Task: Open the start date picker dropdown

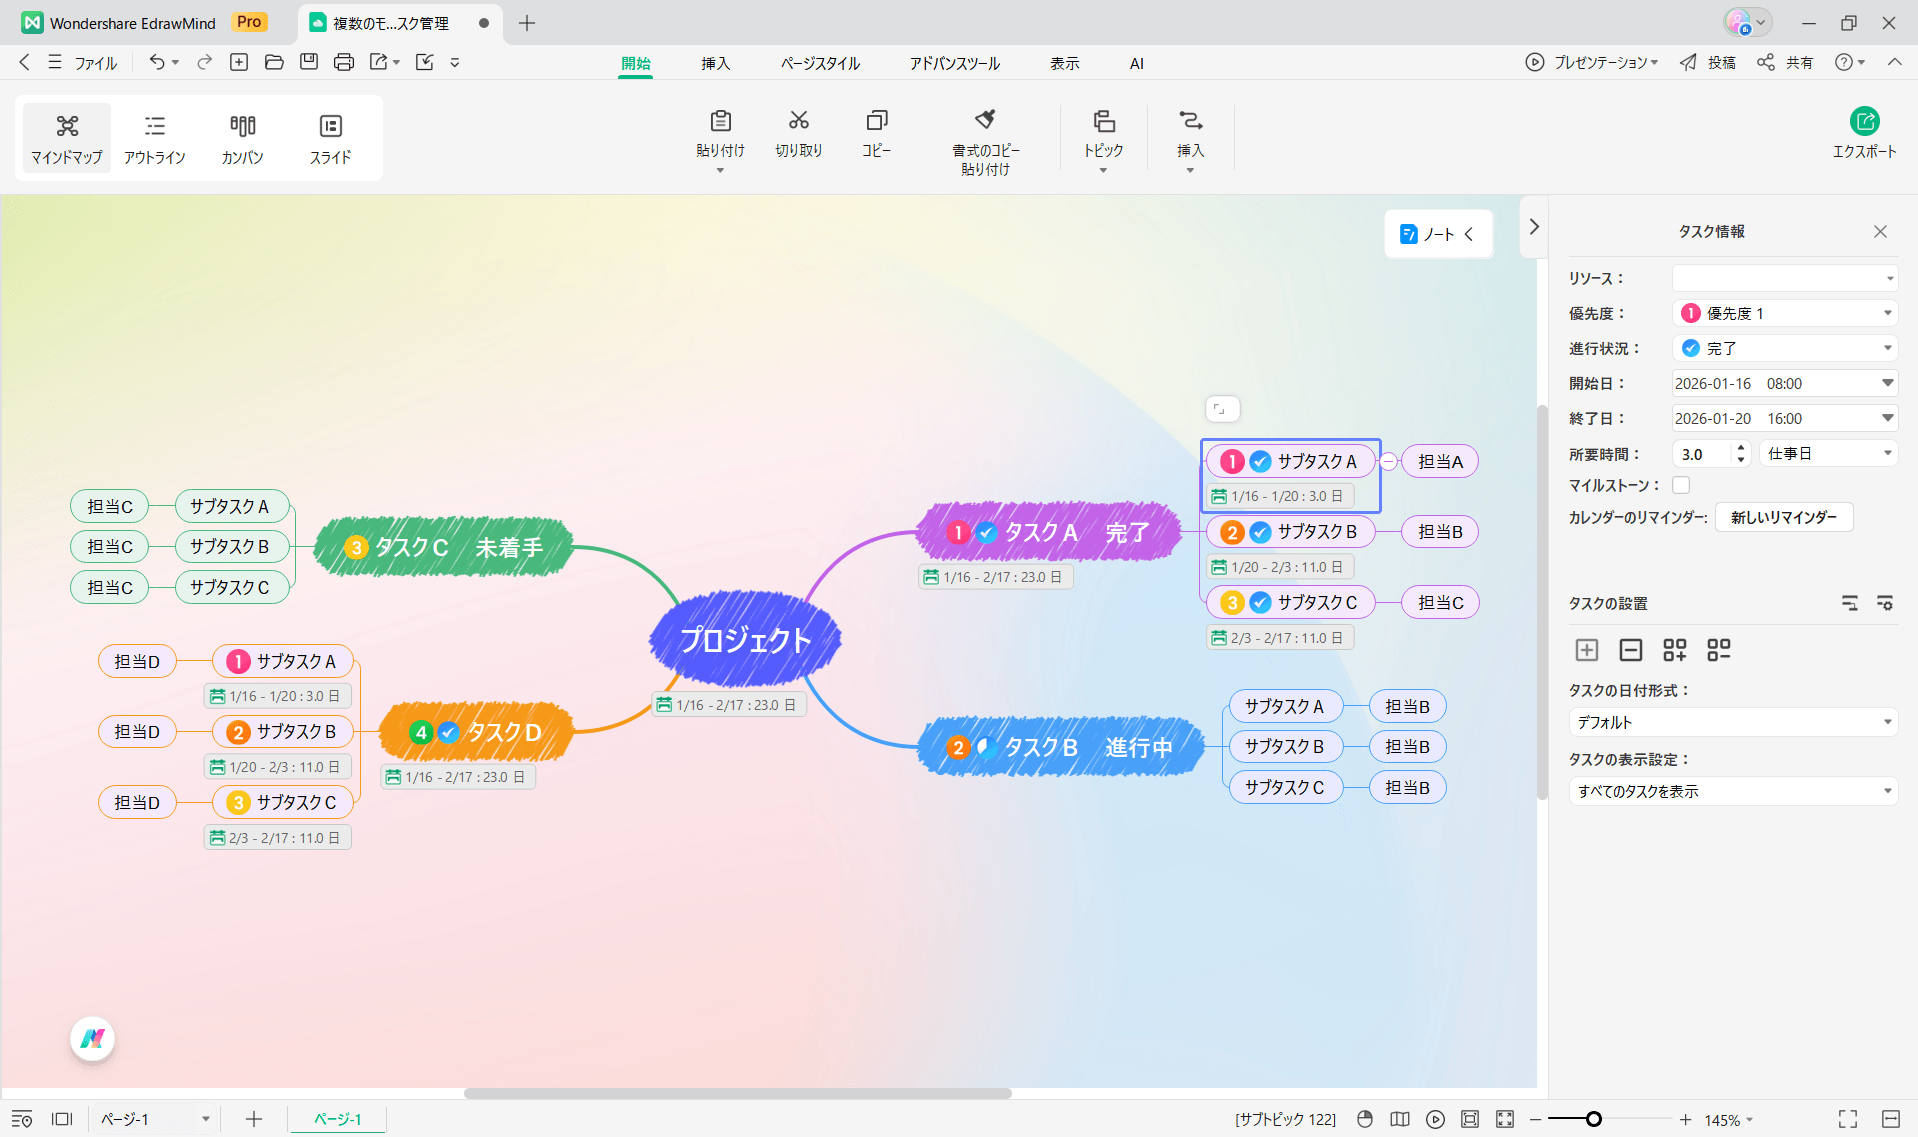Action: click(1887, 383)
